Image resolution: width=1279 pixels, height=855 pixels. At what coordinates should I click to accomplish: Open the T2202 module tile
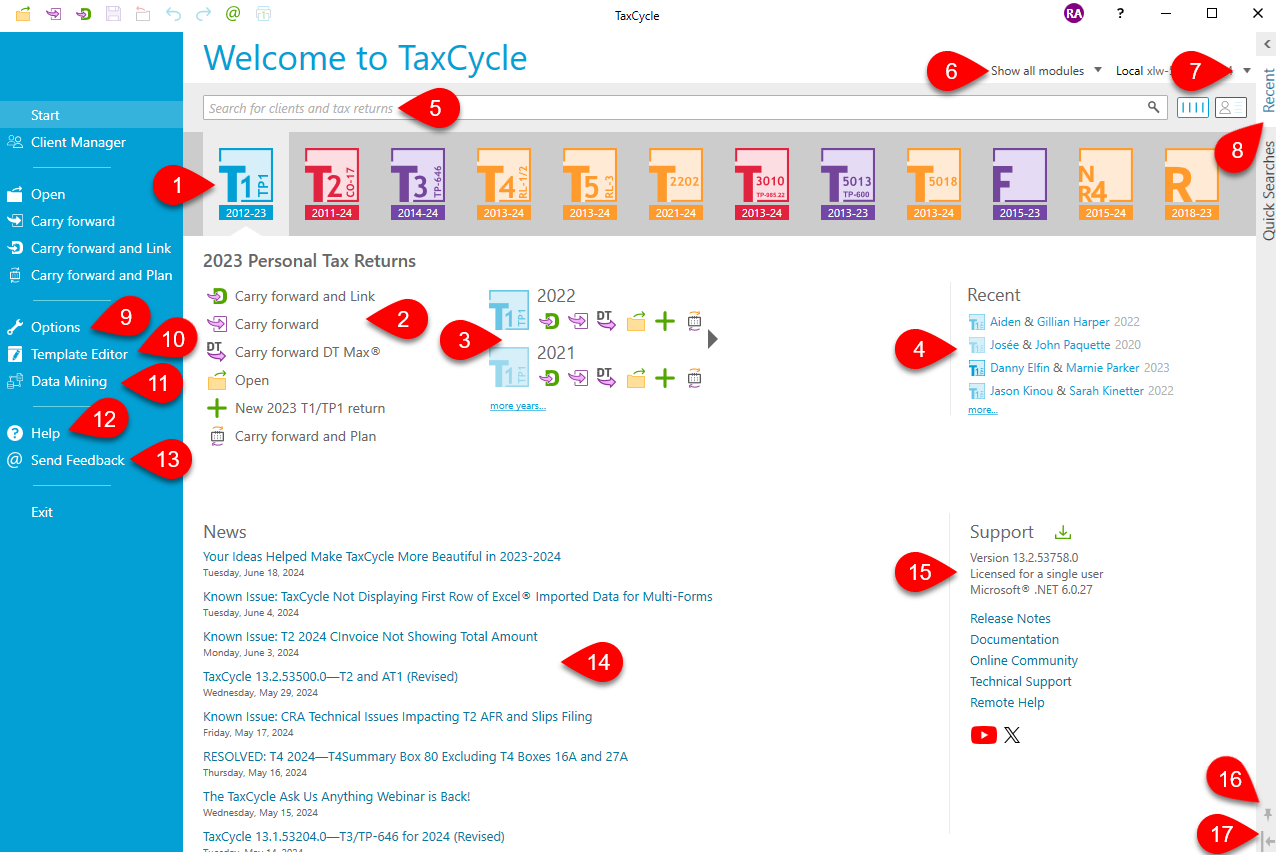675,184
